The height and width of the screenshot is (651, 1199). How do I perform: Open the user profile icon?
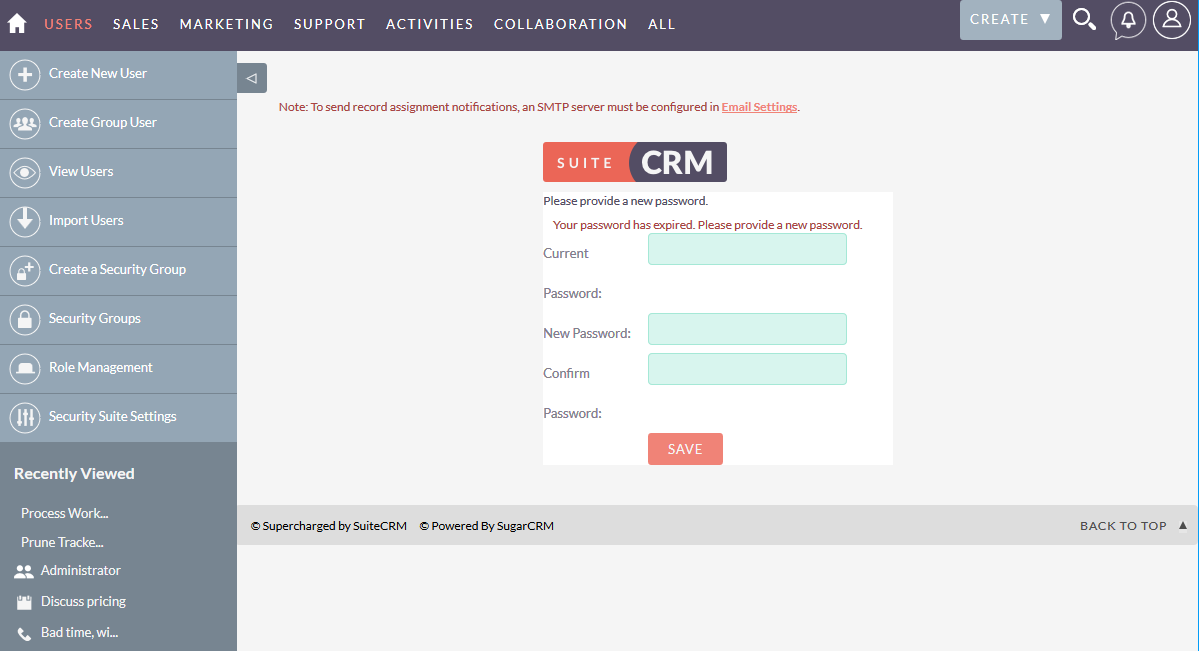pyautogui.click(x=1171, y=20)
